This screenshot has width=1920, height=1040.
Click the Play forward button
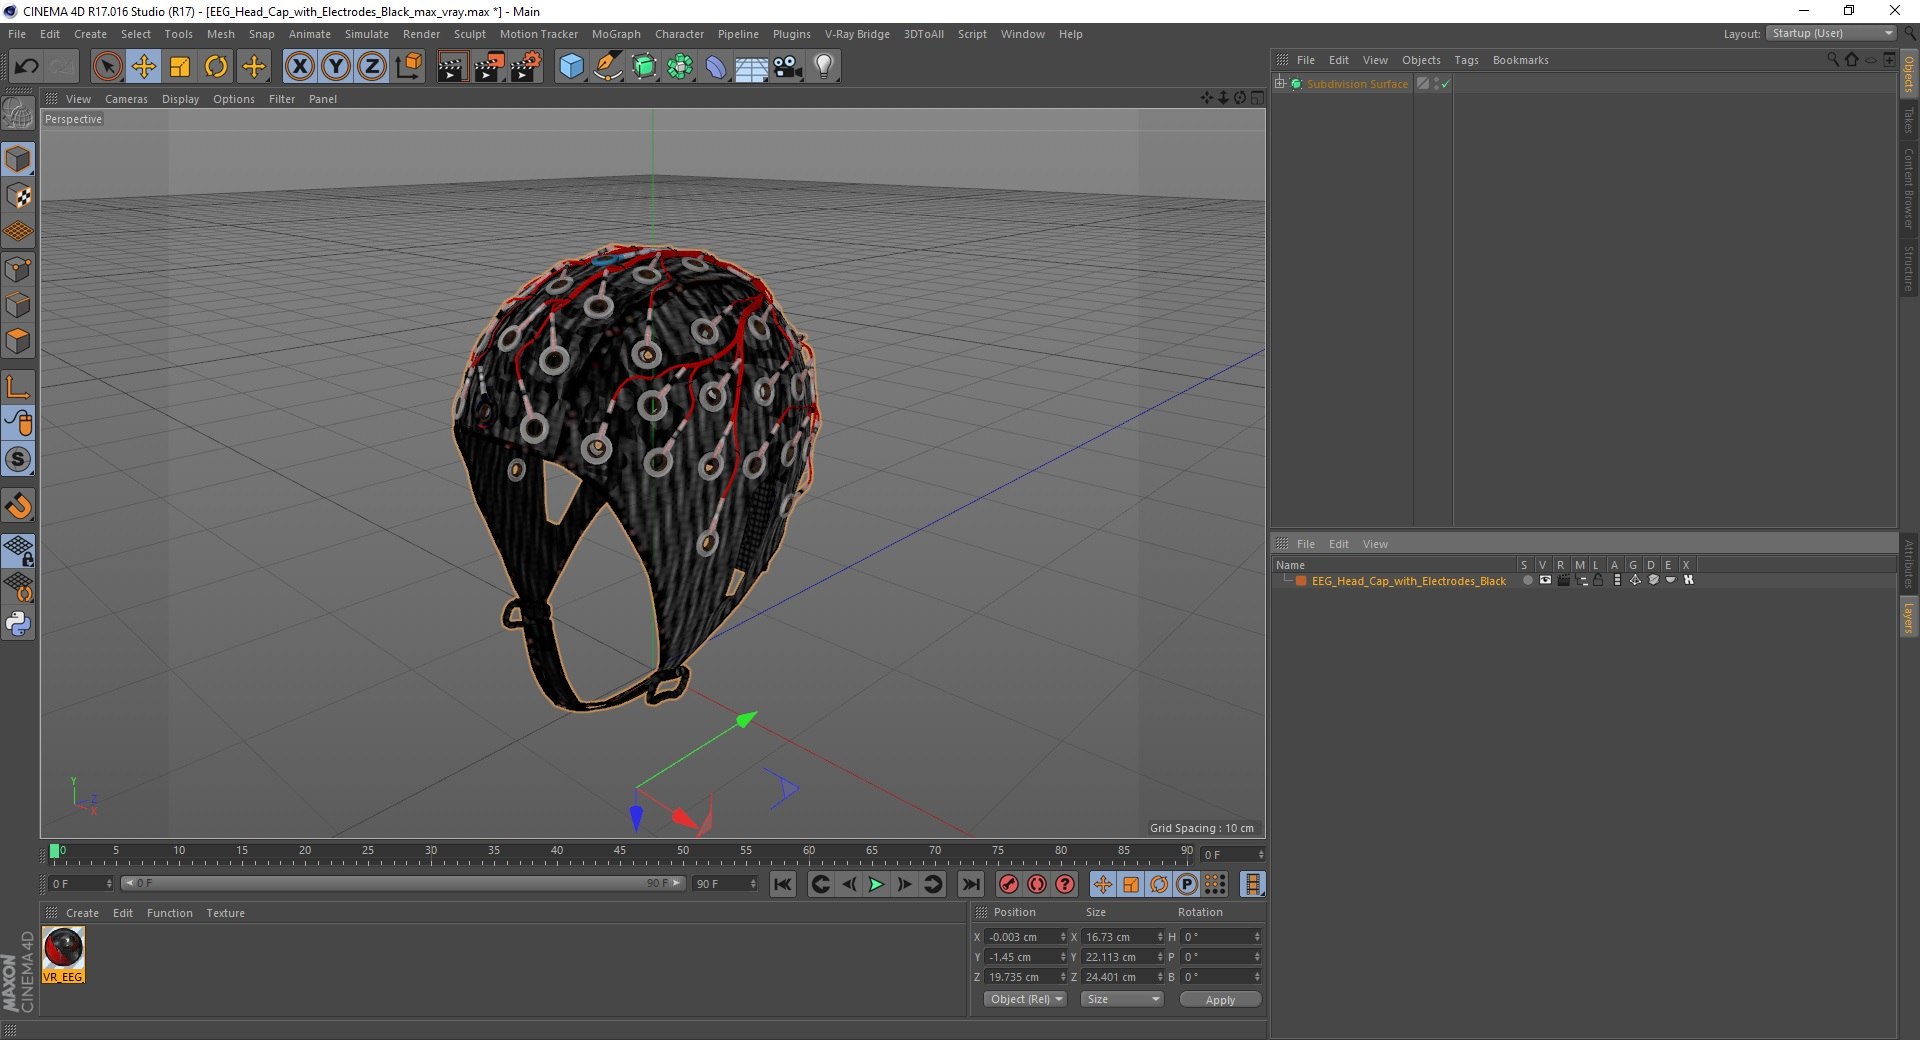(876, 884)
